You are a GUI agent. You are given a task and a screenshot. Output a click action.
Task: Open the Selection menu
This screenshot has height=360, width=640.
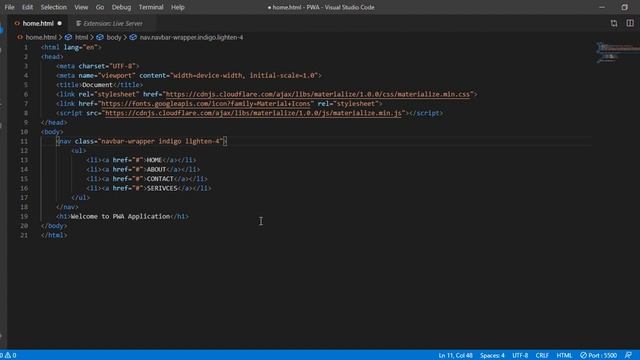[x=53, y=7]
